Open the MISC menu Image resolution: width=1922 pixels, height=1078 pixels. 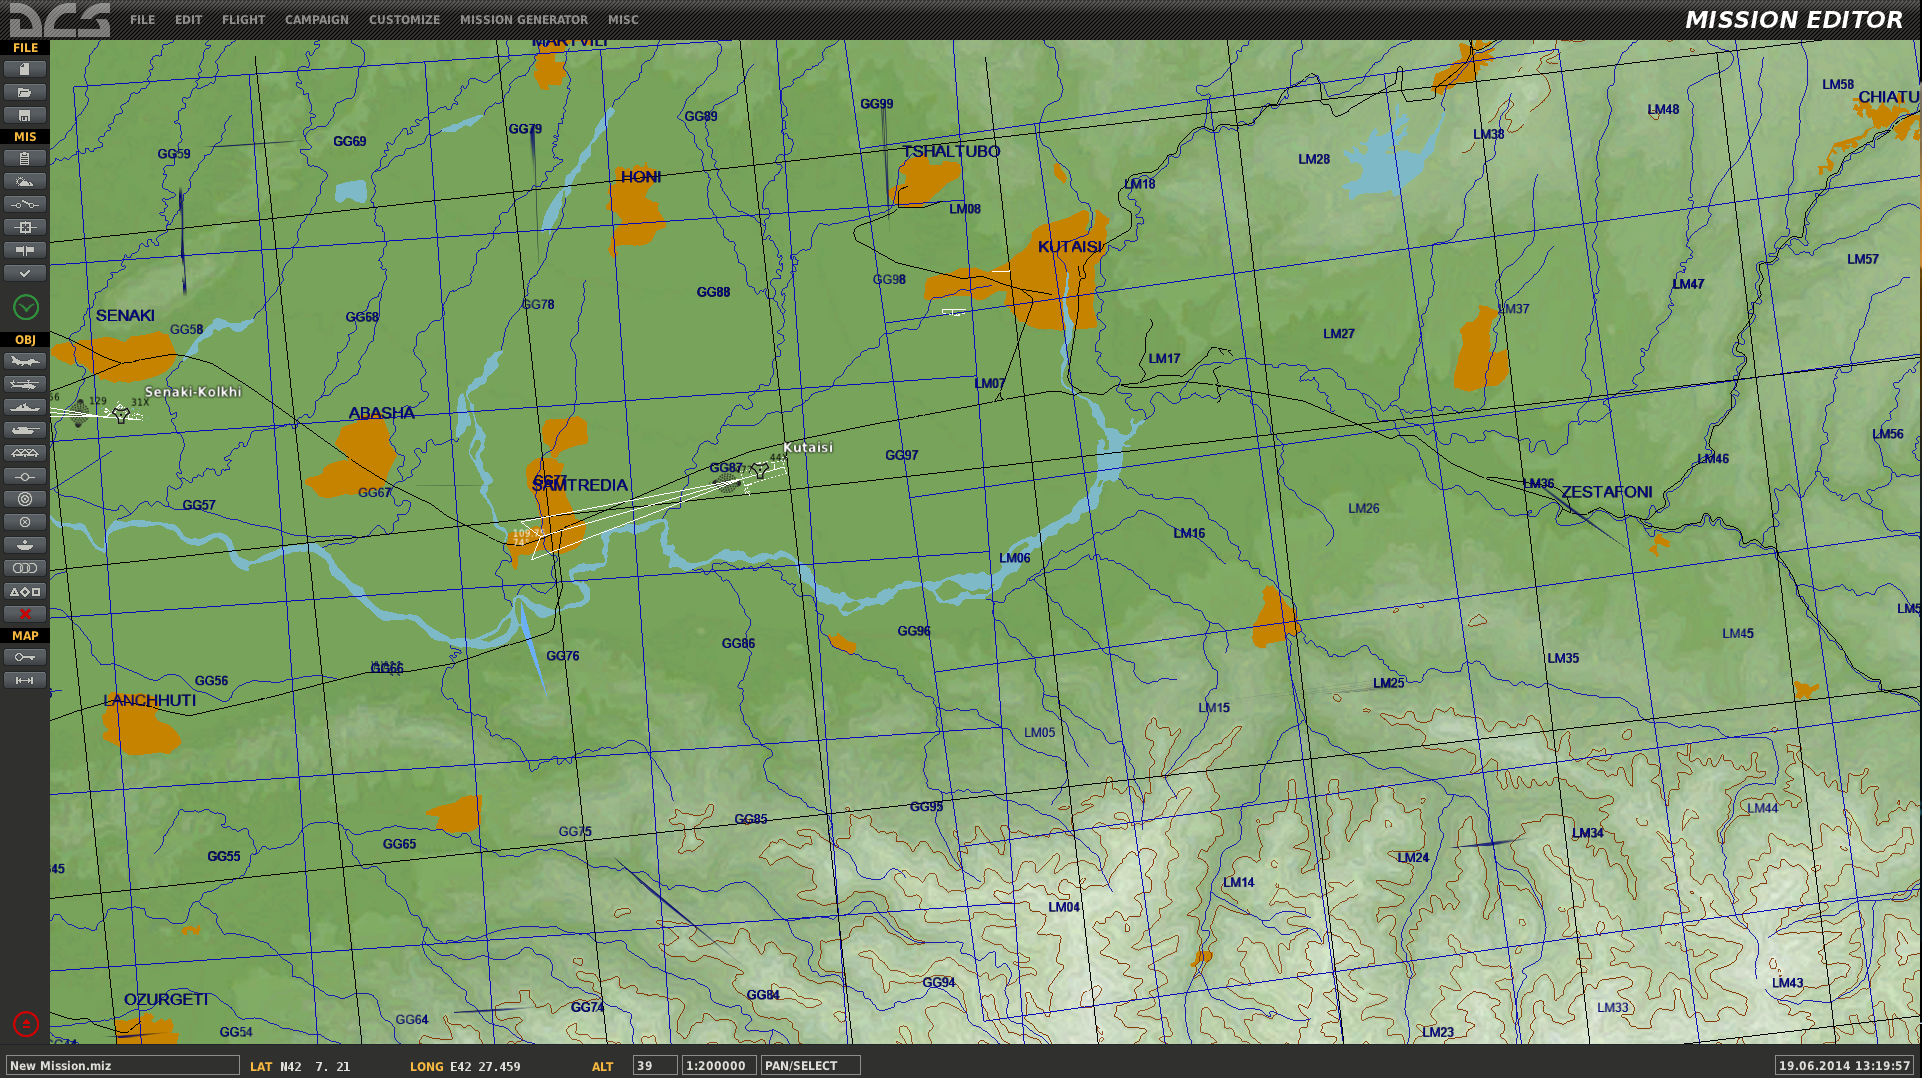623,20
